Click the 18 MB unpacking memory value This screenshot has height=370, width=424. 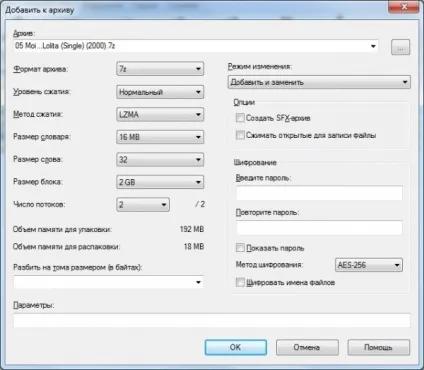pyautogui.click(x=194, y=247)
